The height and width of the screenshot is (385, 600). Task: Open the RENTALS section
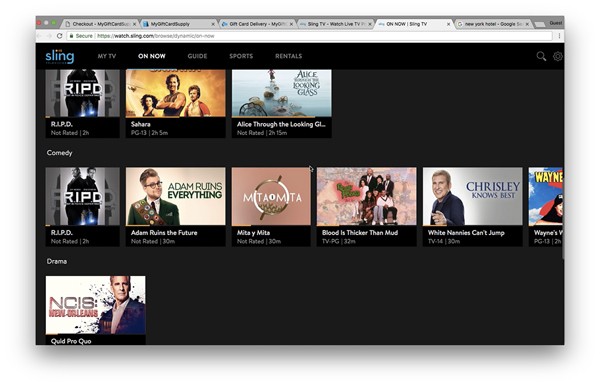coord(289,56)
